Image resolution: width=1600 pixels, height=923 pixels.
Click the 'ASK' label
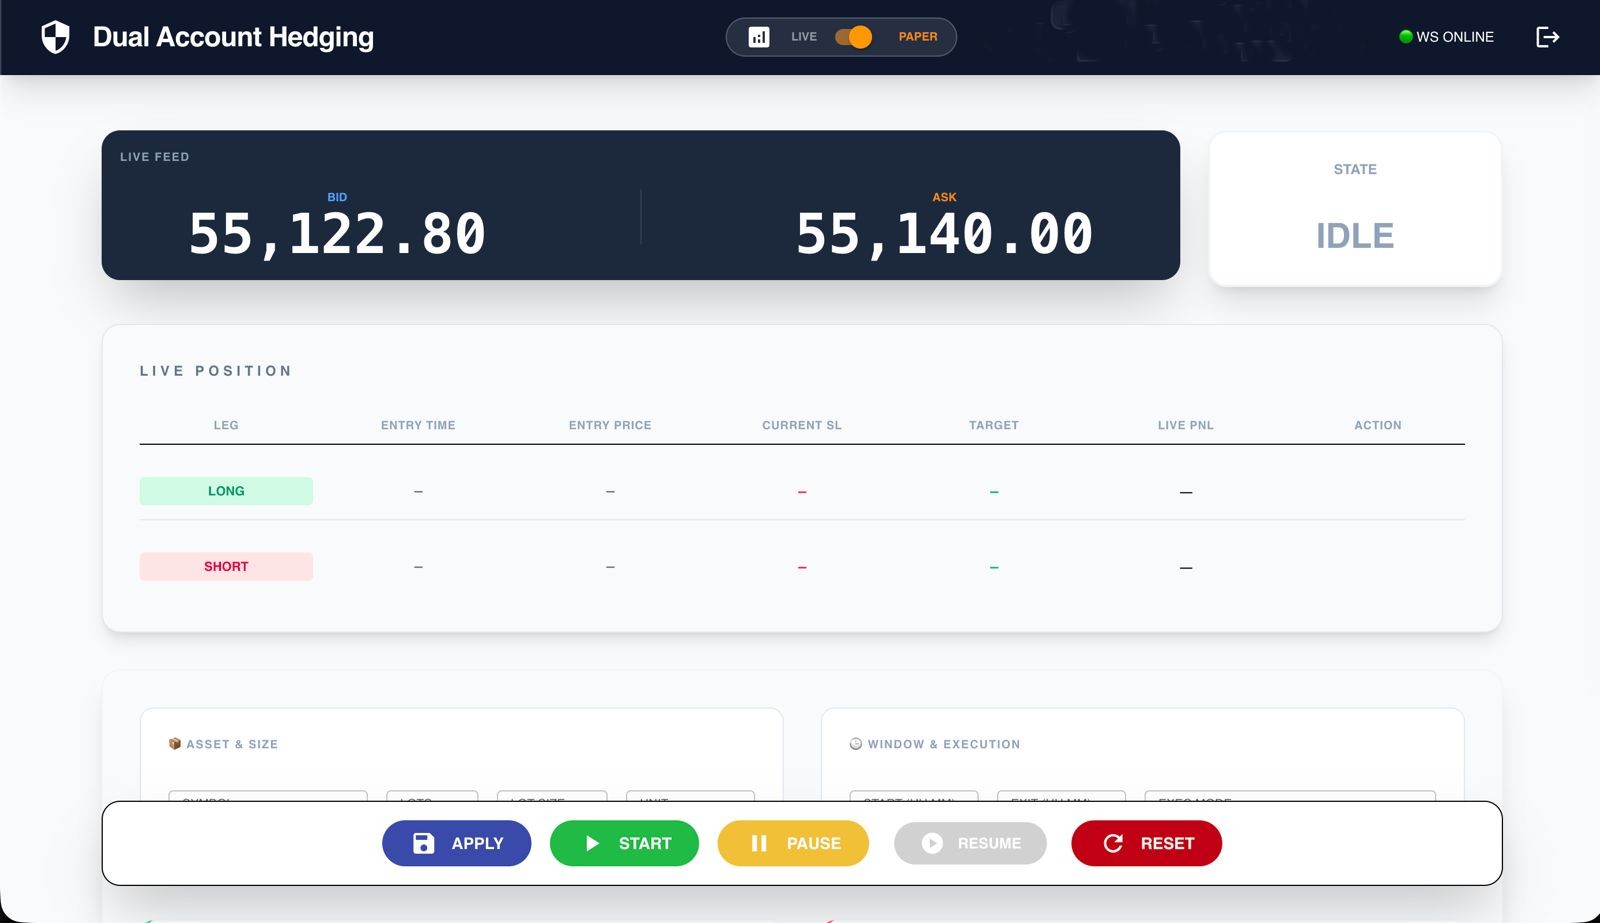click(x=944, y=197)
